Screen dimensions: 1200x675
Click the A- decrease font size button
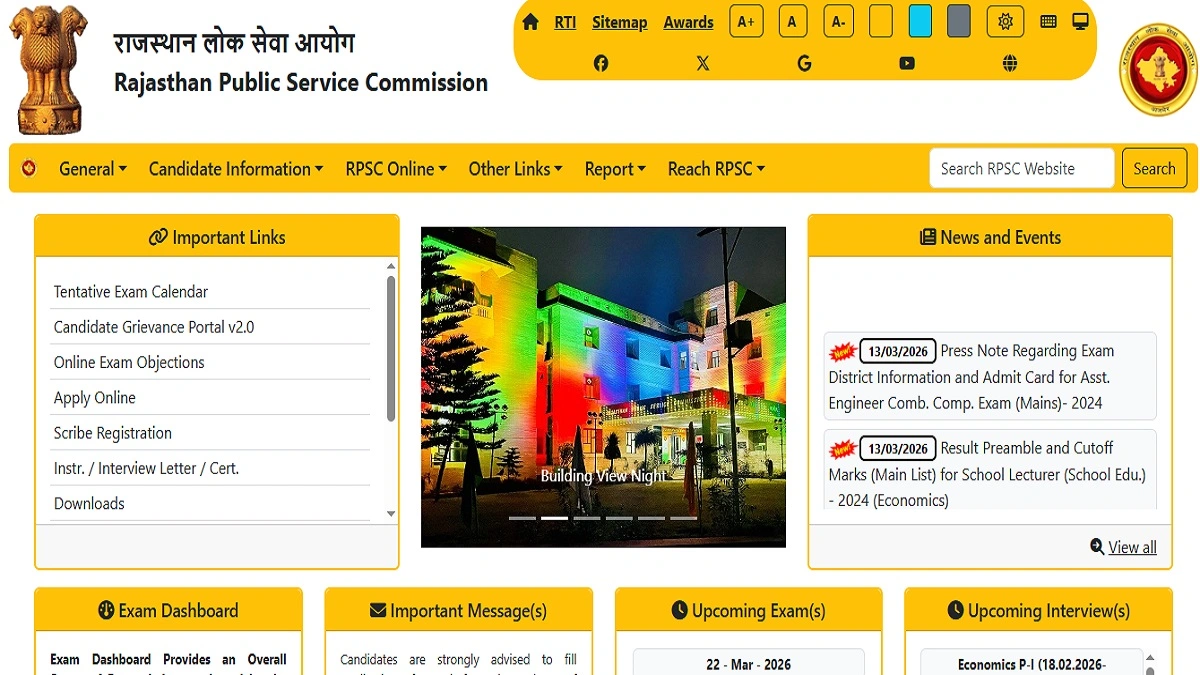pos(838,20)
